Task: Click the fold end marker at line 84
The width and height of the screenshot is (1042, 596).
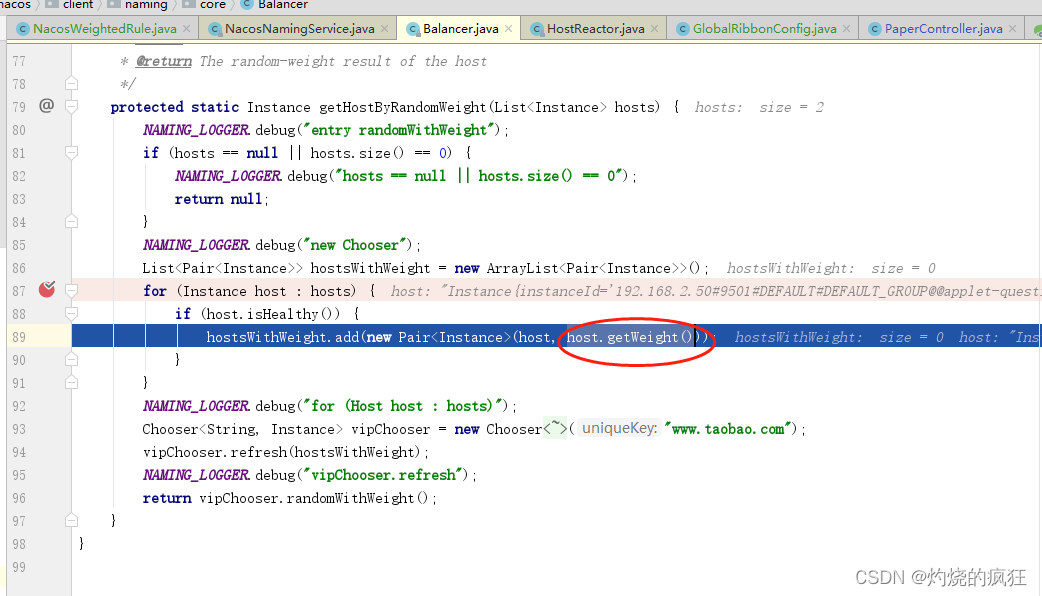Action: [x=72, y=221]
